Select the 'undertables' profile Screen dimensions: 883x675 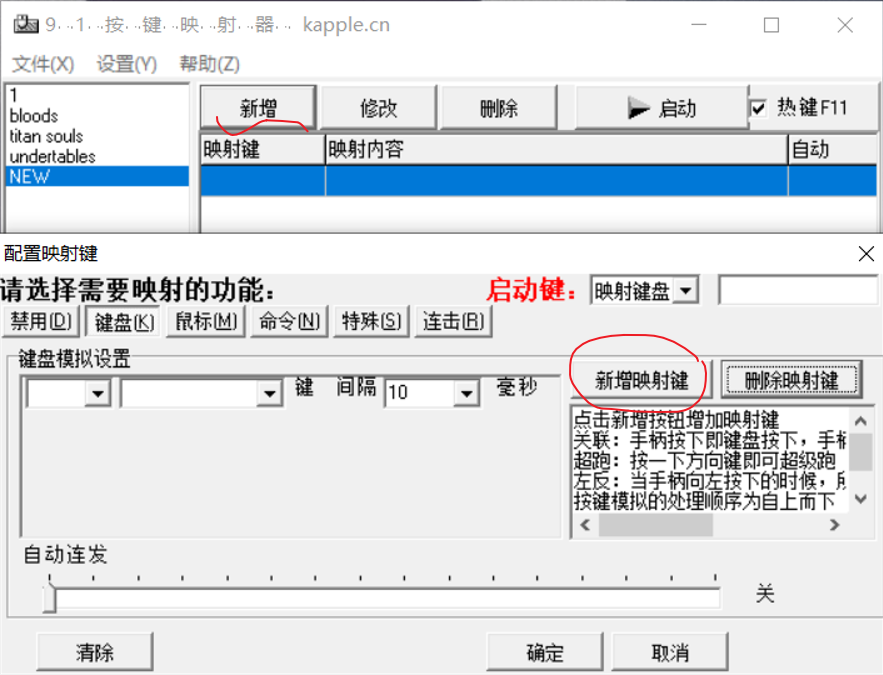tap(97, 156)
